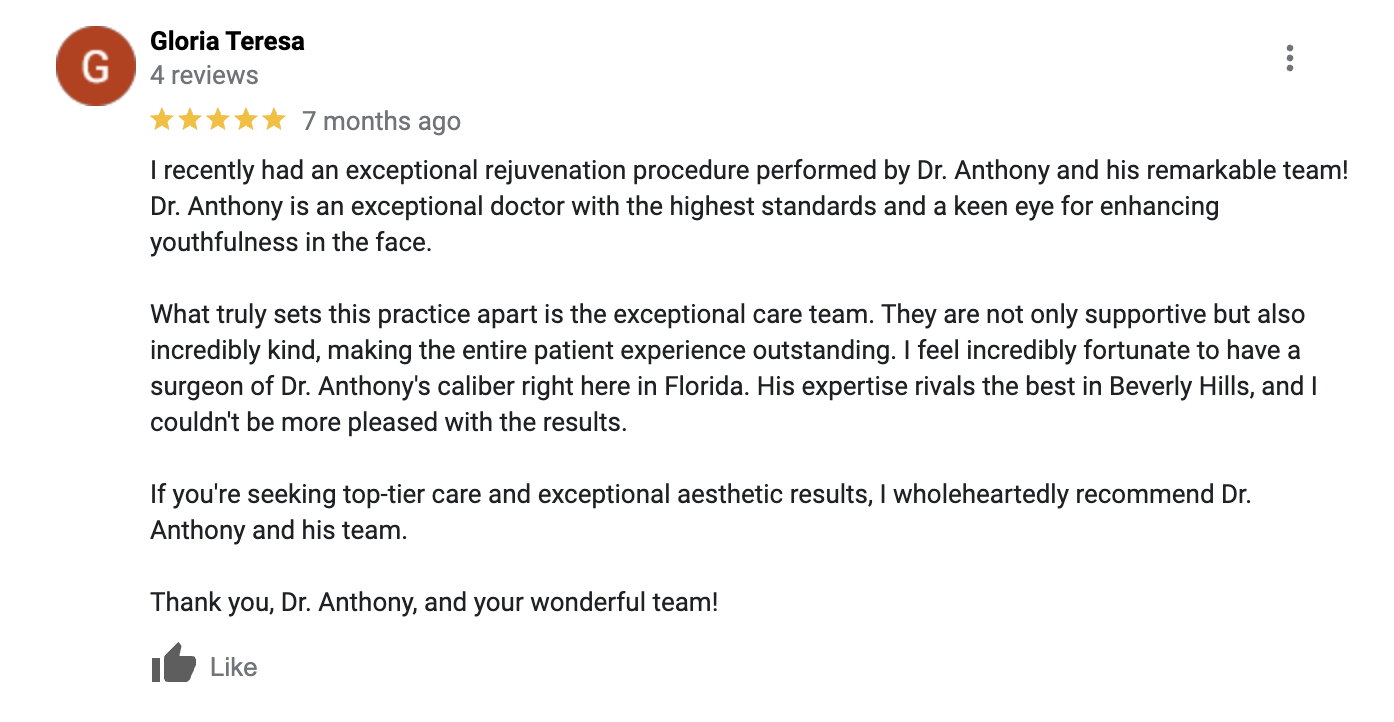This screenshot has height=722, width=1394.
Task: Open Gloria Teresa's reviewer profile name
Action: [x=227, y=41]
